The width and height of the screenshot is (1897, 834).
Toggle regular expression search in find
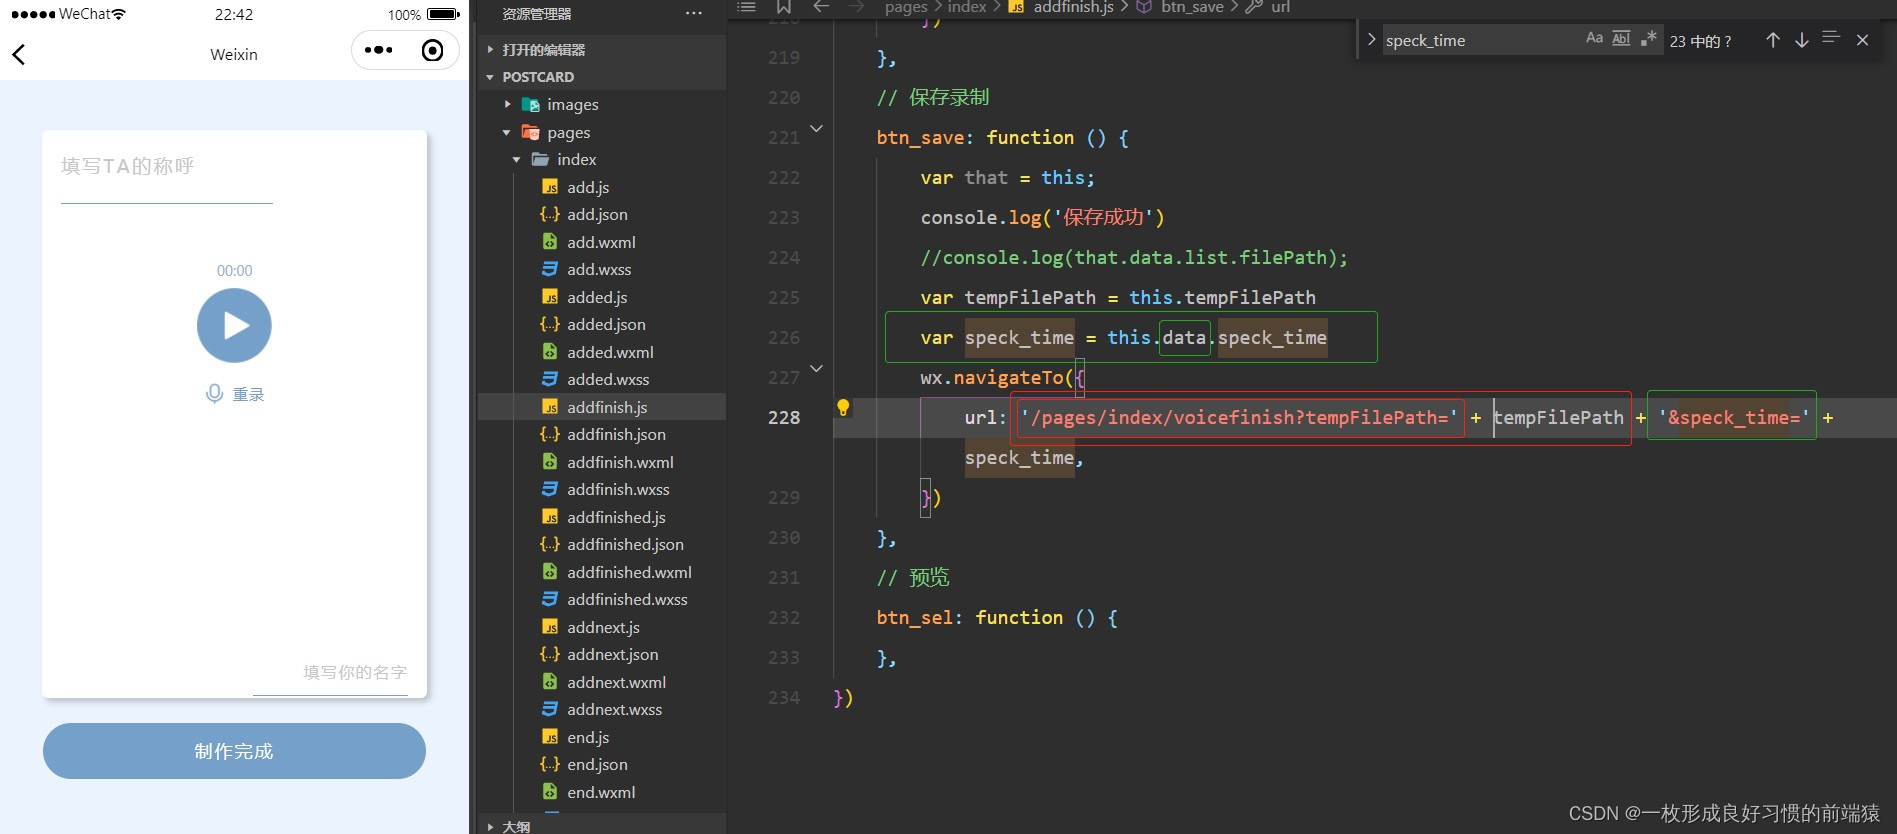pyautogui.click(x=1648, y=38)
